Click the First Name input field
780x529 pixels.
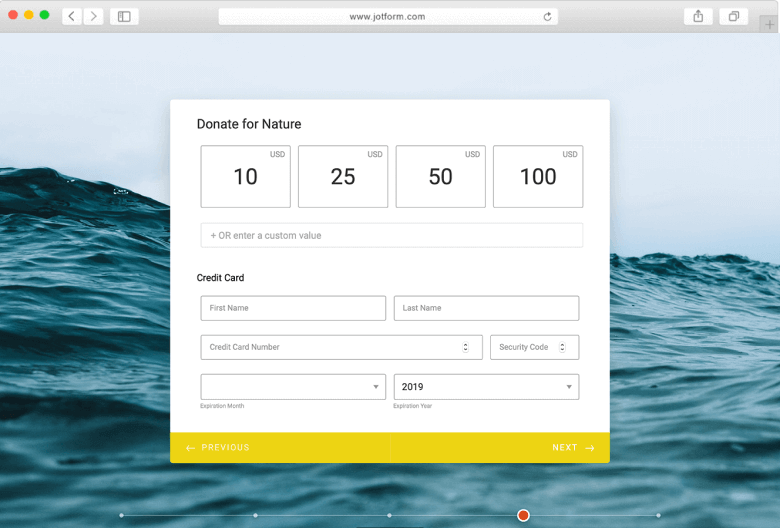(x=293, y=308)
